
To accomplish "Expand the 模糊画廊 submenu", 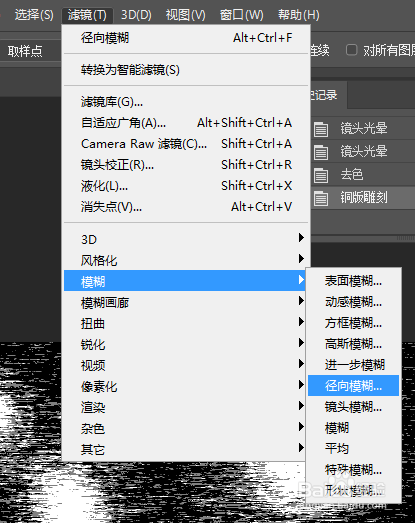I will tap(184, 302).
